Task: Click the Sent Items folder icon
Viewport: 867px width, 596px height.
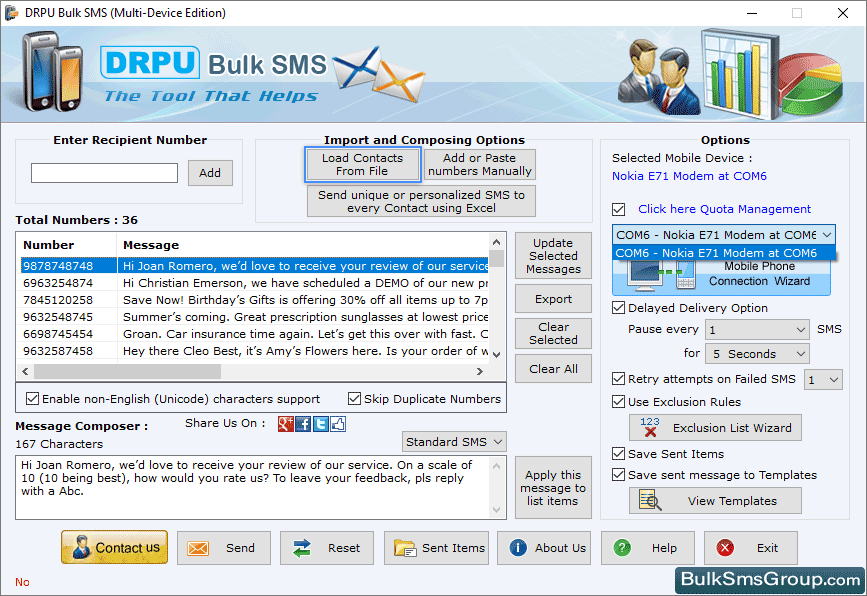Action: 405,548
